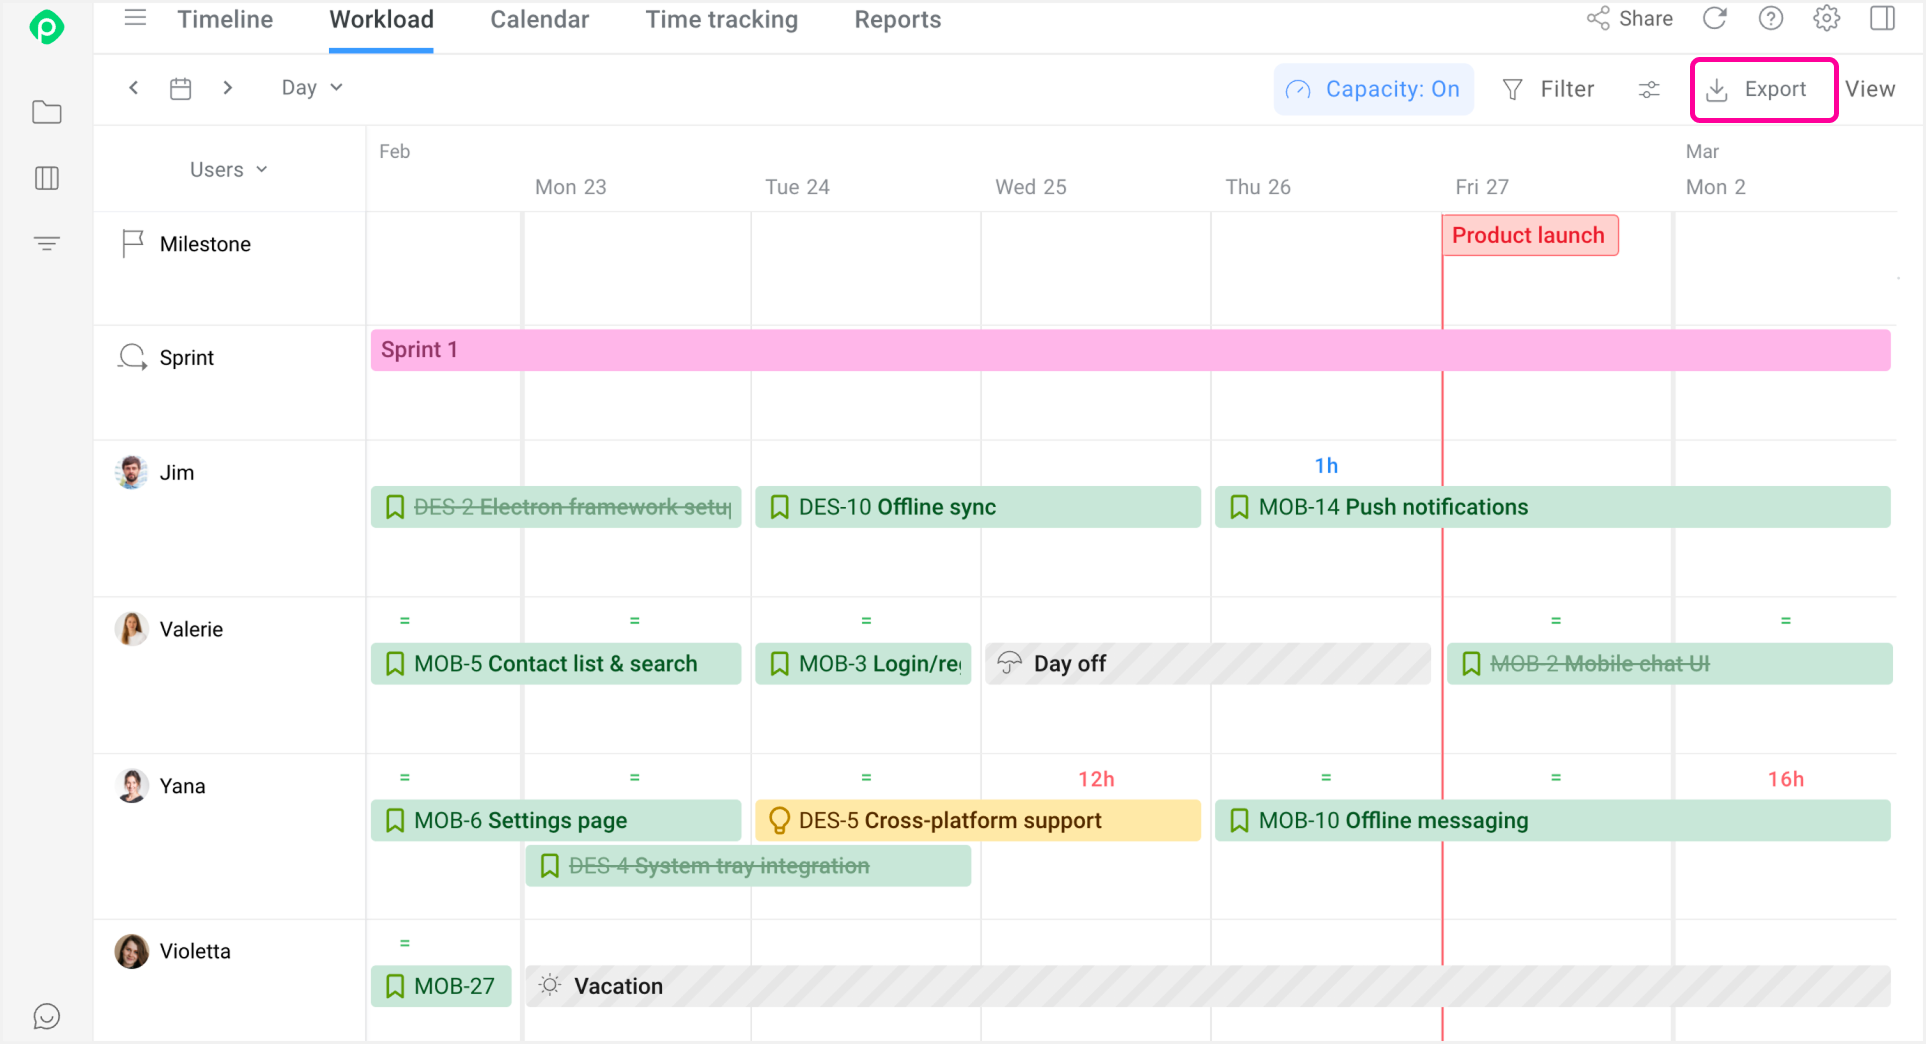Switch to the Calendar tab
1926x1044 pixels.
click(x=539, y=19)
